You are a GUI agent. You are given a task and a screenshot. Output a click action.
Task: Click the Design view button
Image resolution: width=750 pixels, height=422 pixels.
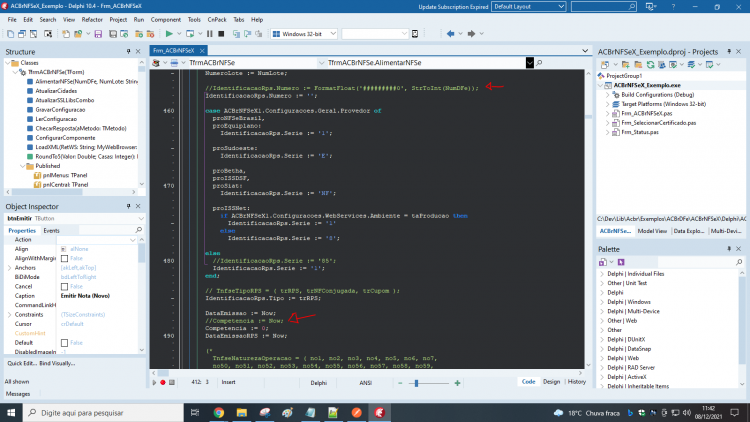[x=551, y=382]
